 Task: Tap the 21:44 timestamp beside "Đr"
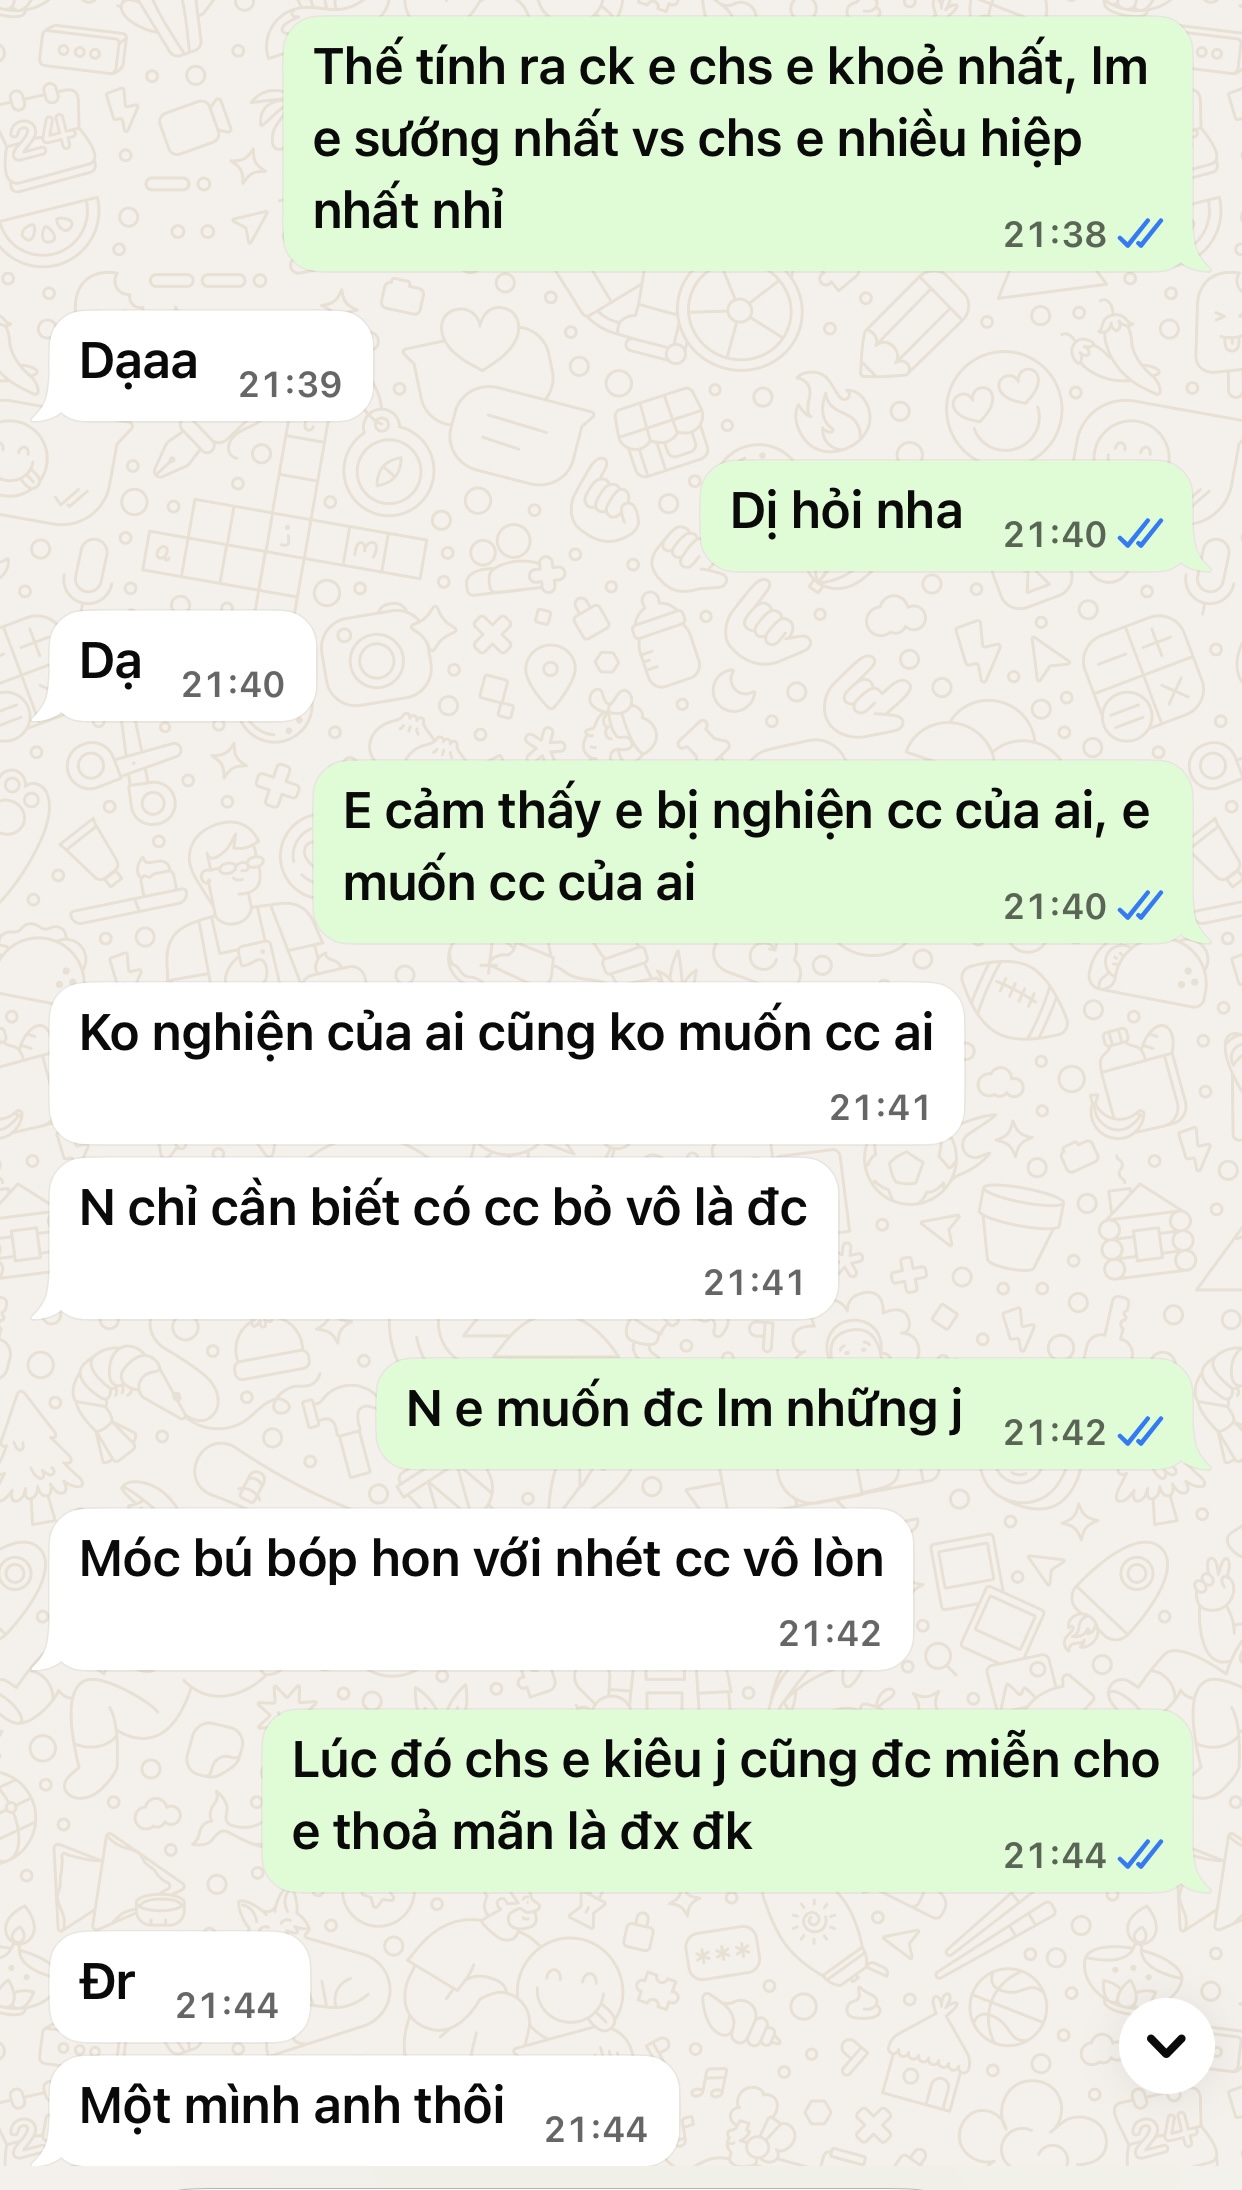coord(227,2006)
